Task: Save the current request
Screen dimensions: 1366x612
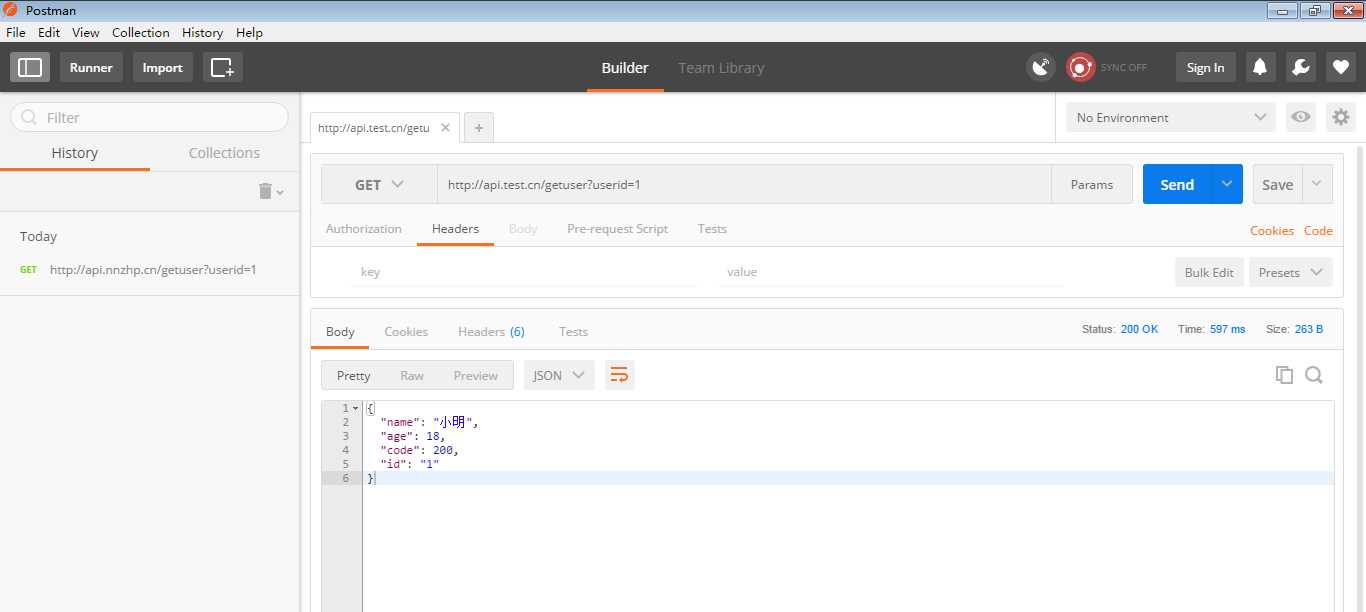Action: point(1277,184)
